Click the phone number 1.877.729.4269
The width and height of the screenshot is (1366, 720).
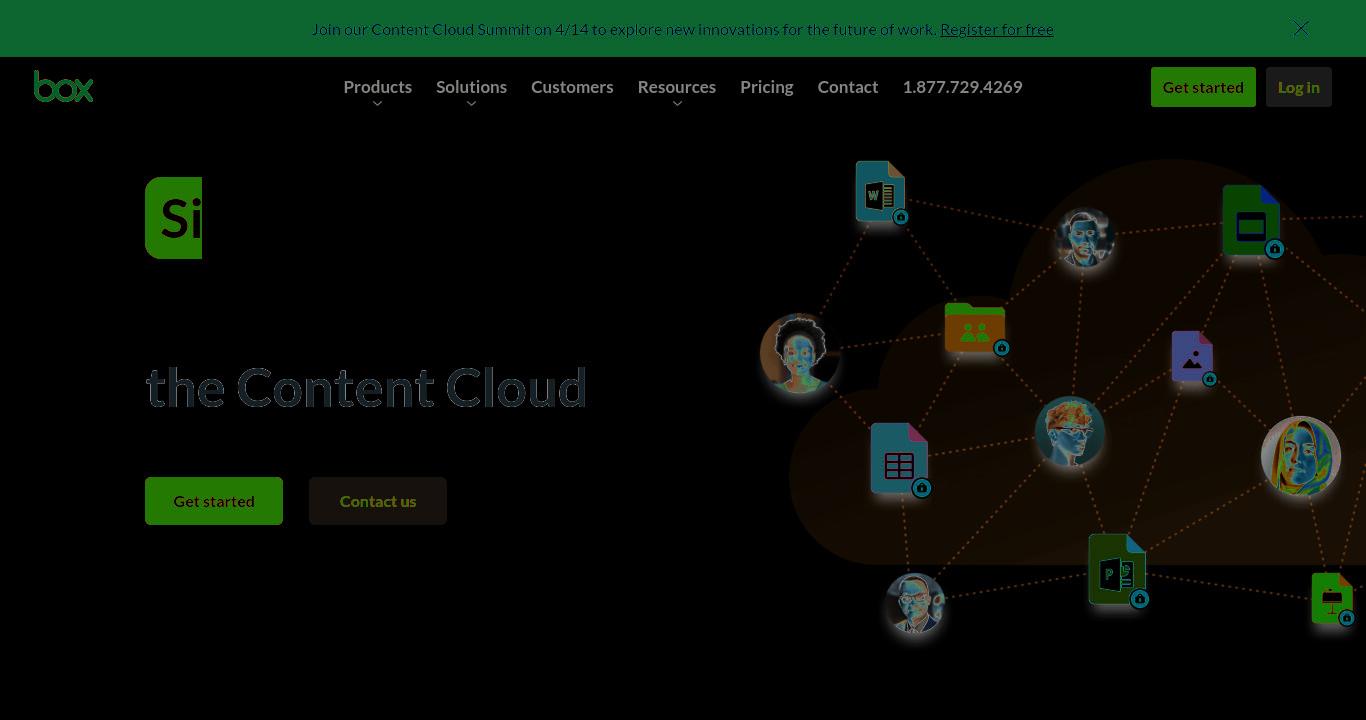point(962,87)
